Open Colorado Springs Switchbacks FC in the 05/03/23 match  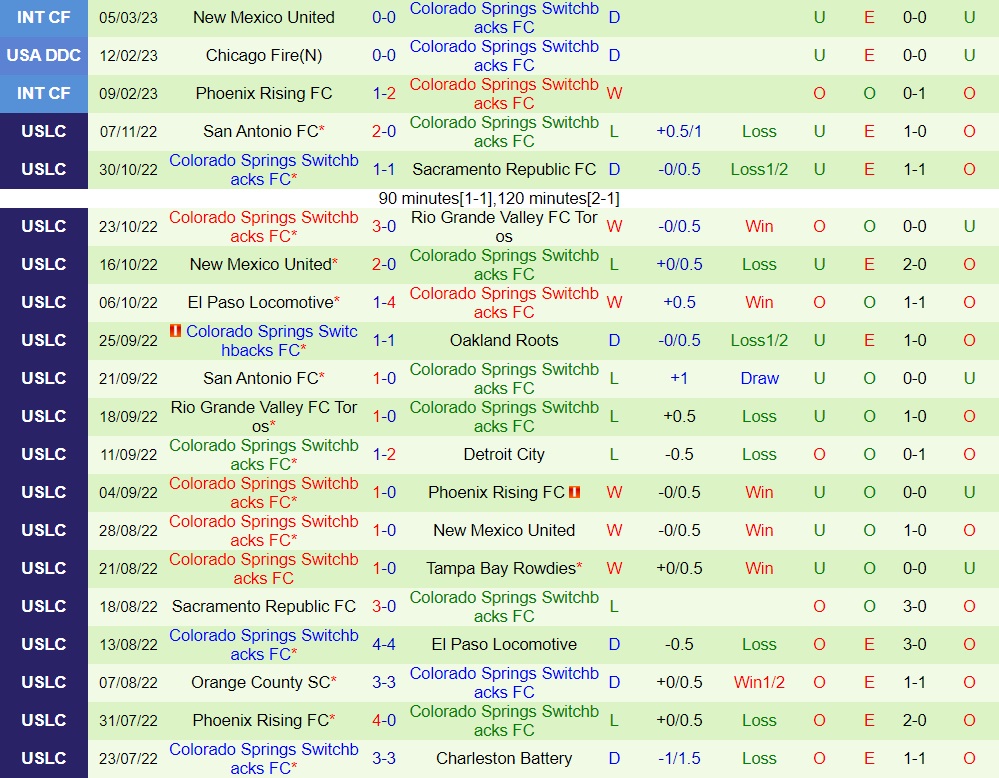(x=504, y=18)
